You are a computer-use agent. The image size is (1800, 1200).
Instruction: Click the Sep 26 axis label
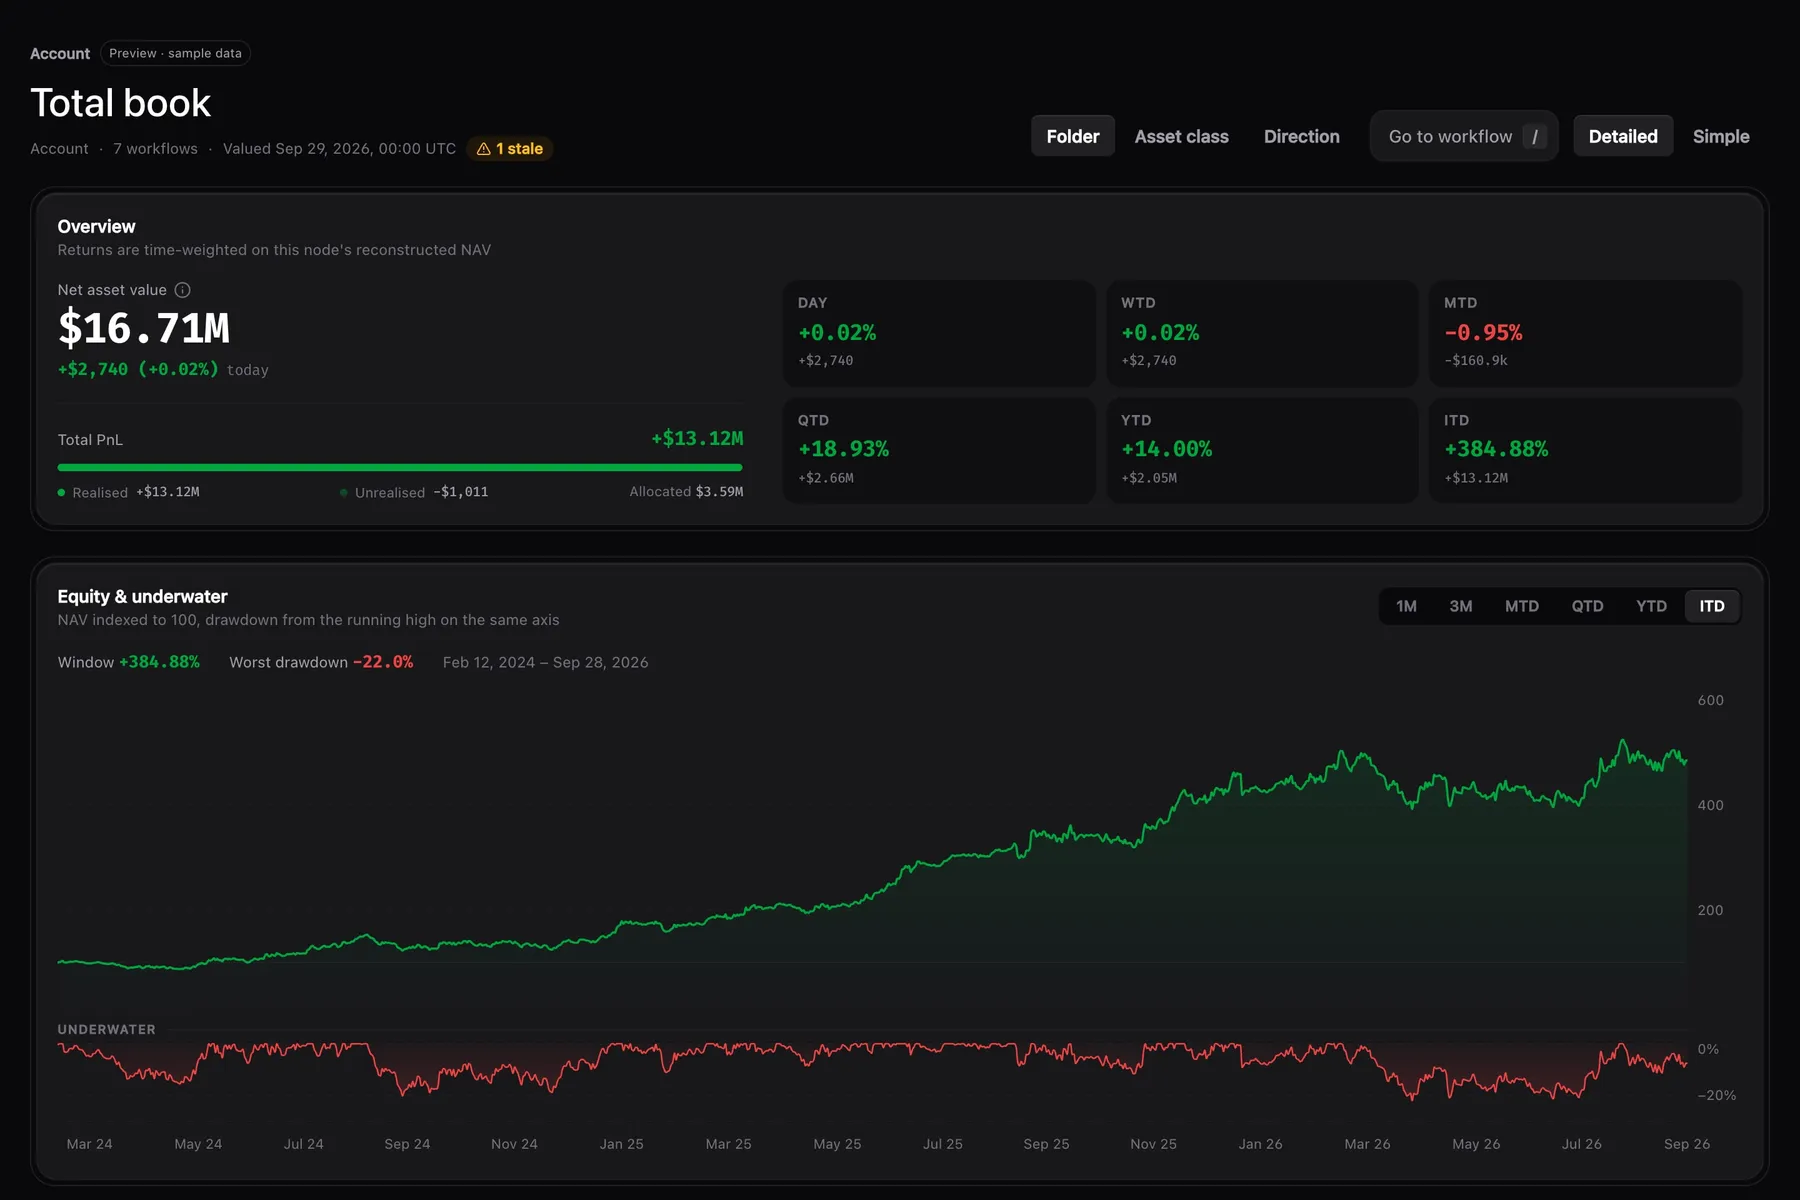click(1687, 1144)
